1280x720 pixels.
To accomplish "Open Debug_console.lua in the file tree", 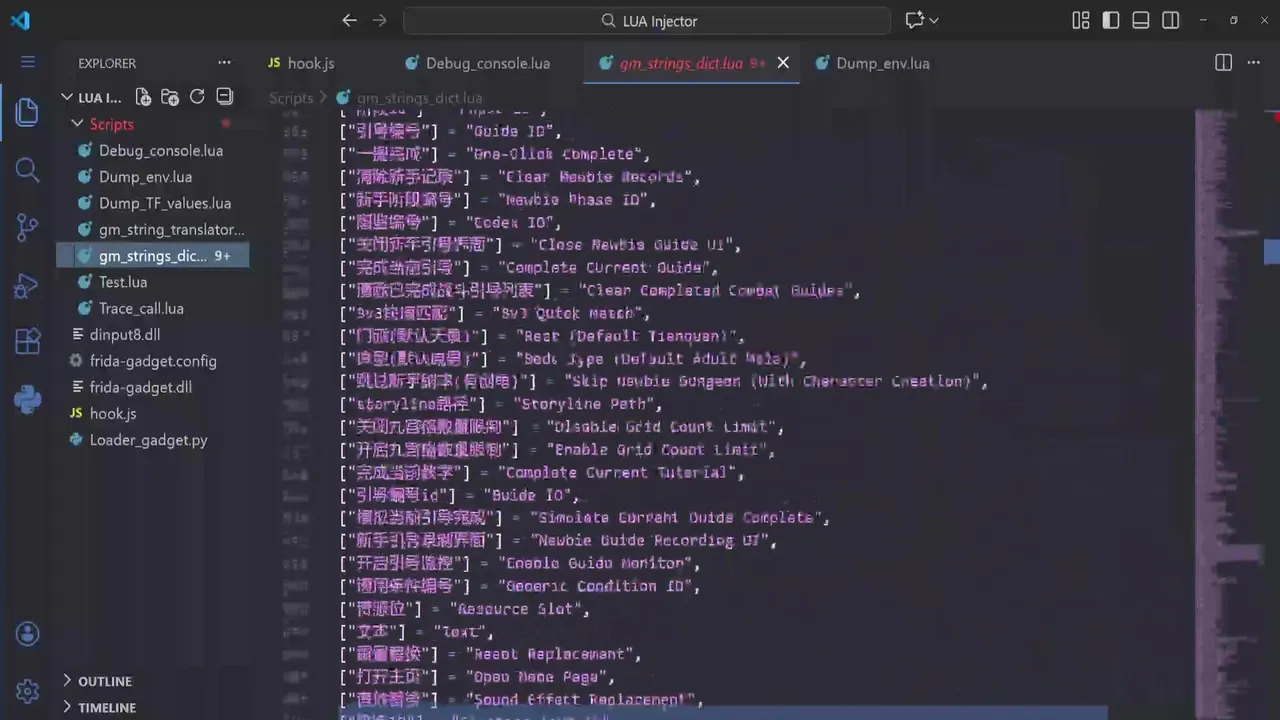I will tap(153, 150).
